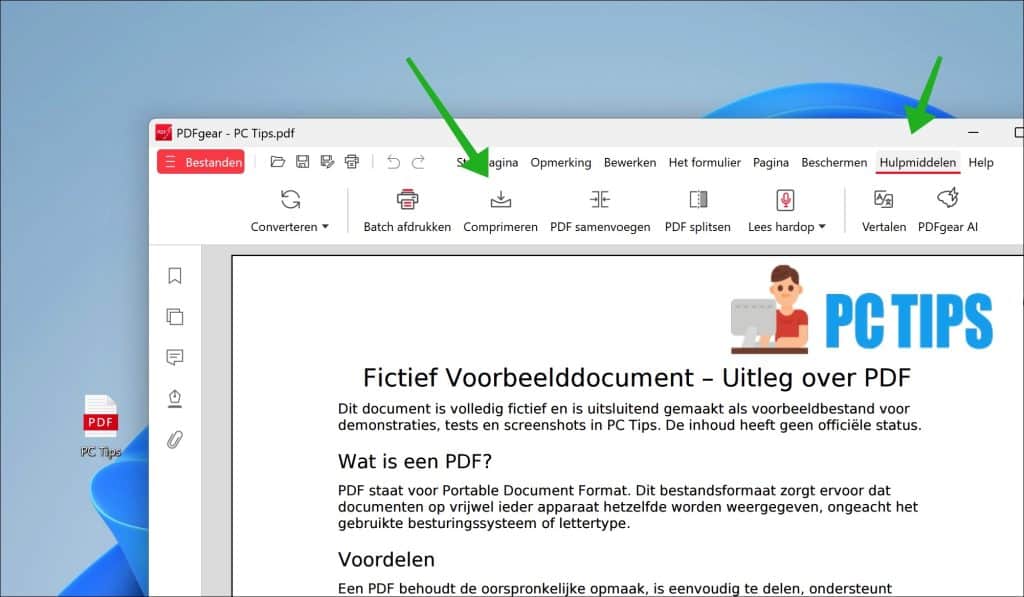
Task: Expand the Lees hardop dropdown arrow
Action: pyautogui.click(x=822, y=227)
